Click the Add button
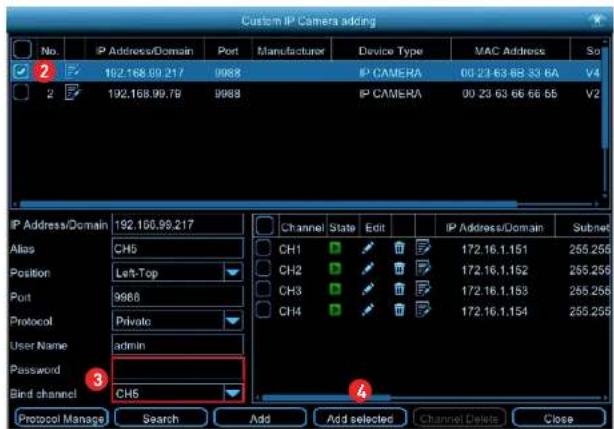Viewport: 614px width, 429px height. (260, 418)
